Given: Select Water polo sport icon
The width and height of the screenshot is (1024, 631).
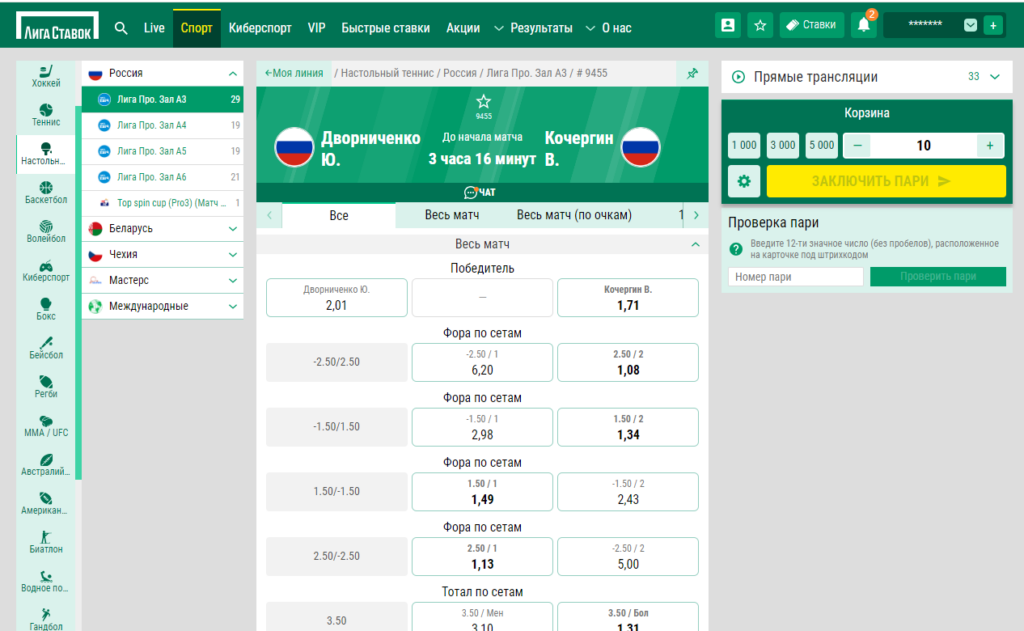Looking at the screenshot, I should tap(46, 581).
